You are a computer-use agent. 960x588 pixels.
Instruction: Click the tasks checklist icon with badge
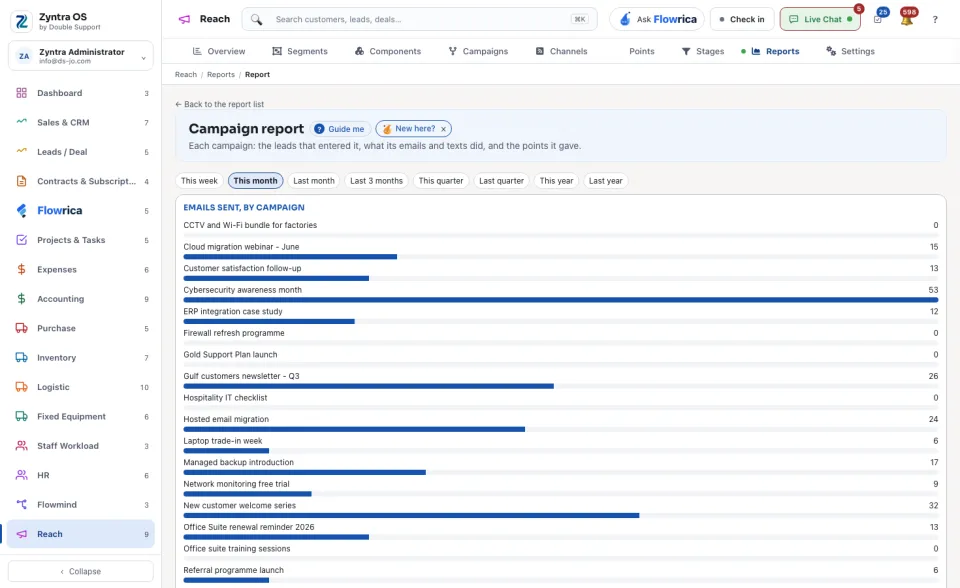(x=879, y=19)
